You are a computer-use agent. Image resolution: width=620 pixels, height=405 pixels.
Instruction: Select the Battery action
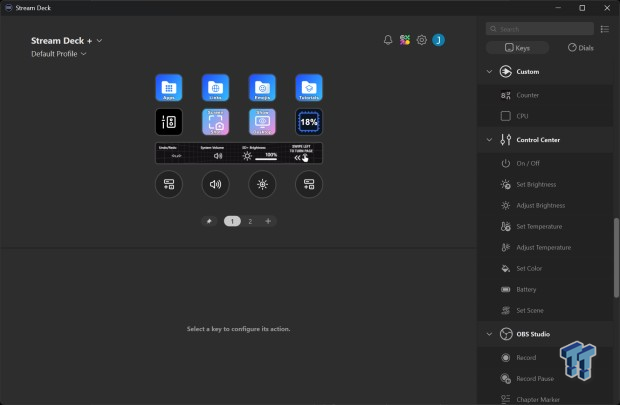click(546, 289)
